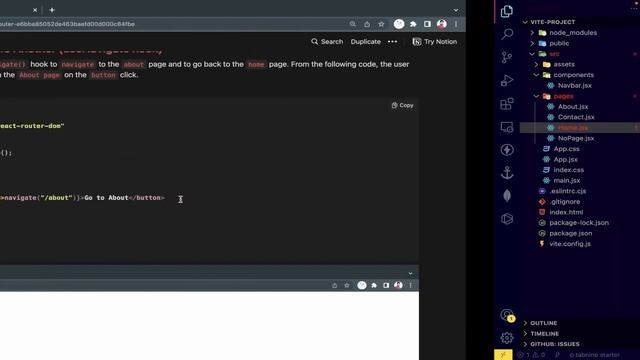Open a new browser tab with plus button
Screen dimensions: 640x360
[52, 10]
